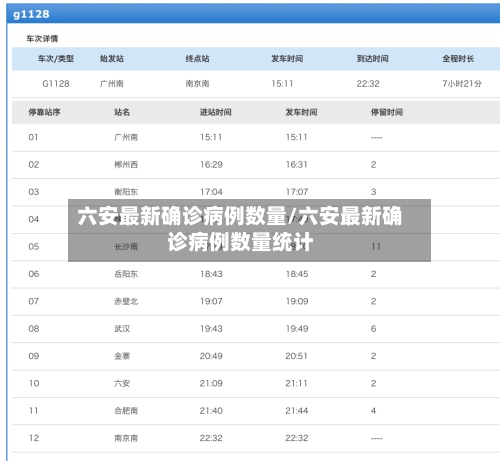Image resolution: width=500 pixels, height=461 pixels.
Task: Click arrival time 18:43 for 岳阳东
Action: pyautogui.click(x=211, y=274)
